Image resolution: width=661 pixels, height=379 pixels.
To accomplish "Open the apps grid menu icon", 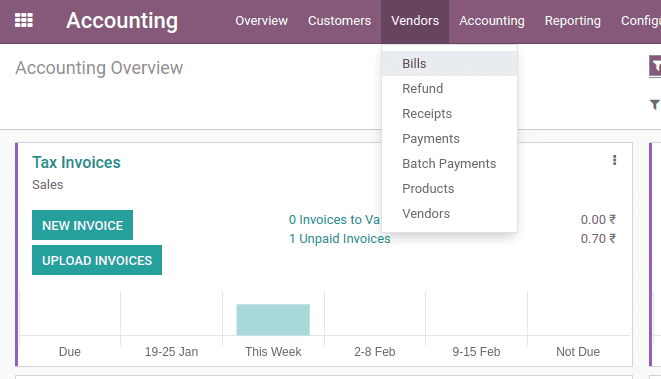I will (x=24, y=20).
